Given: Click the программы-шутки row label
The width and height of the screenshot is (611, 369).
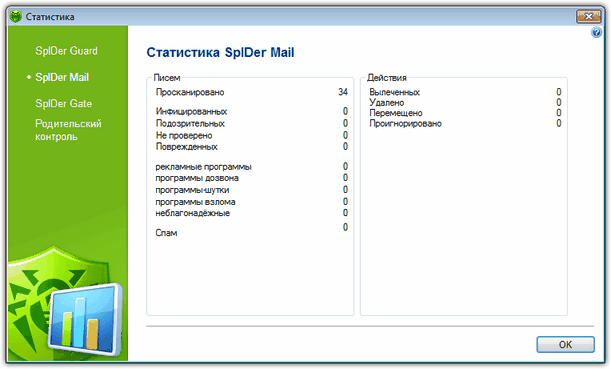Looking at the screenshot, I should (192, 190).
